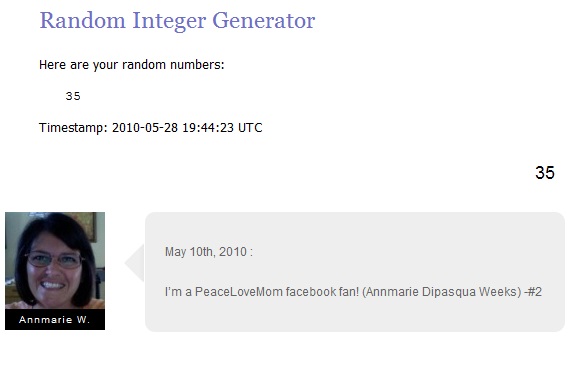Click the generated random number 35
The height and width of the screenshot is (366, 582).
coord(73,96)
